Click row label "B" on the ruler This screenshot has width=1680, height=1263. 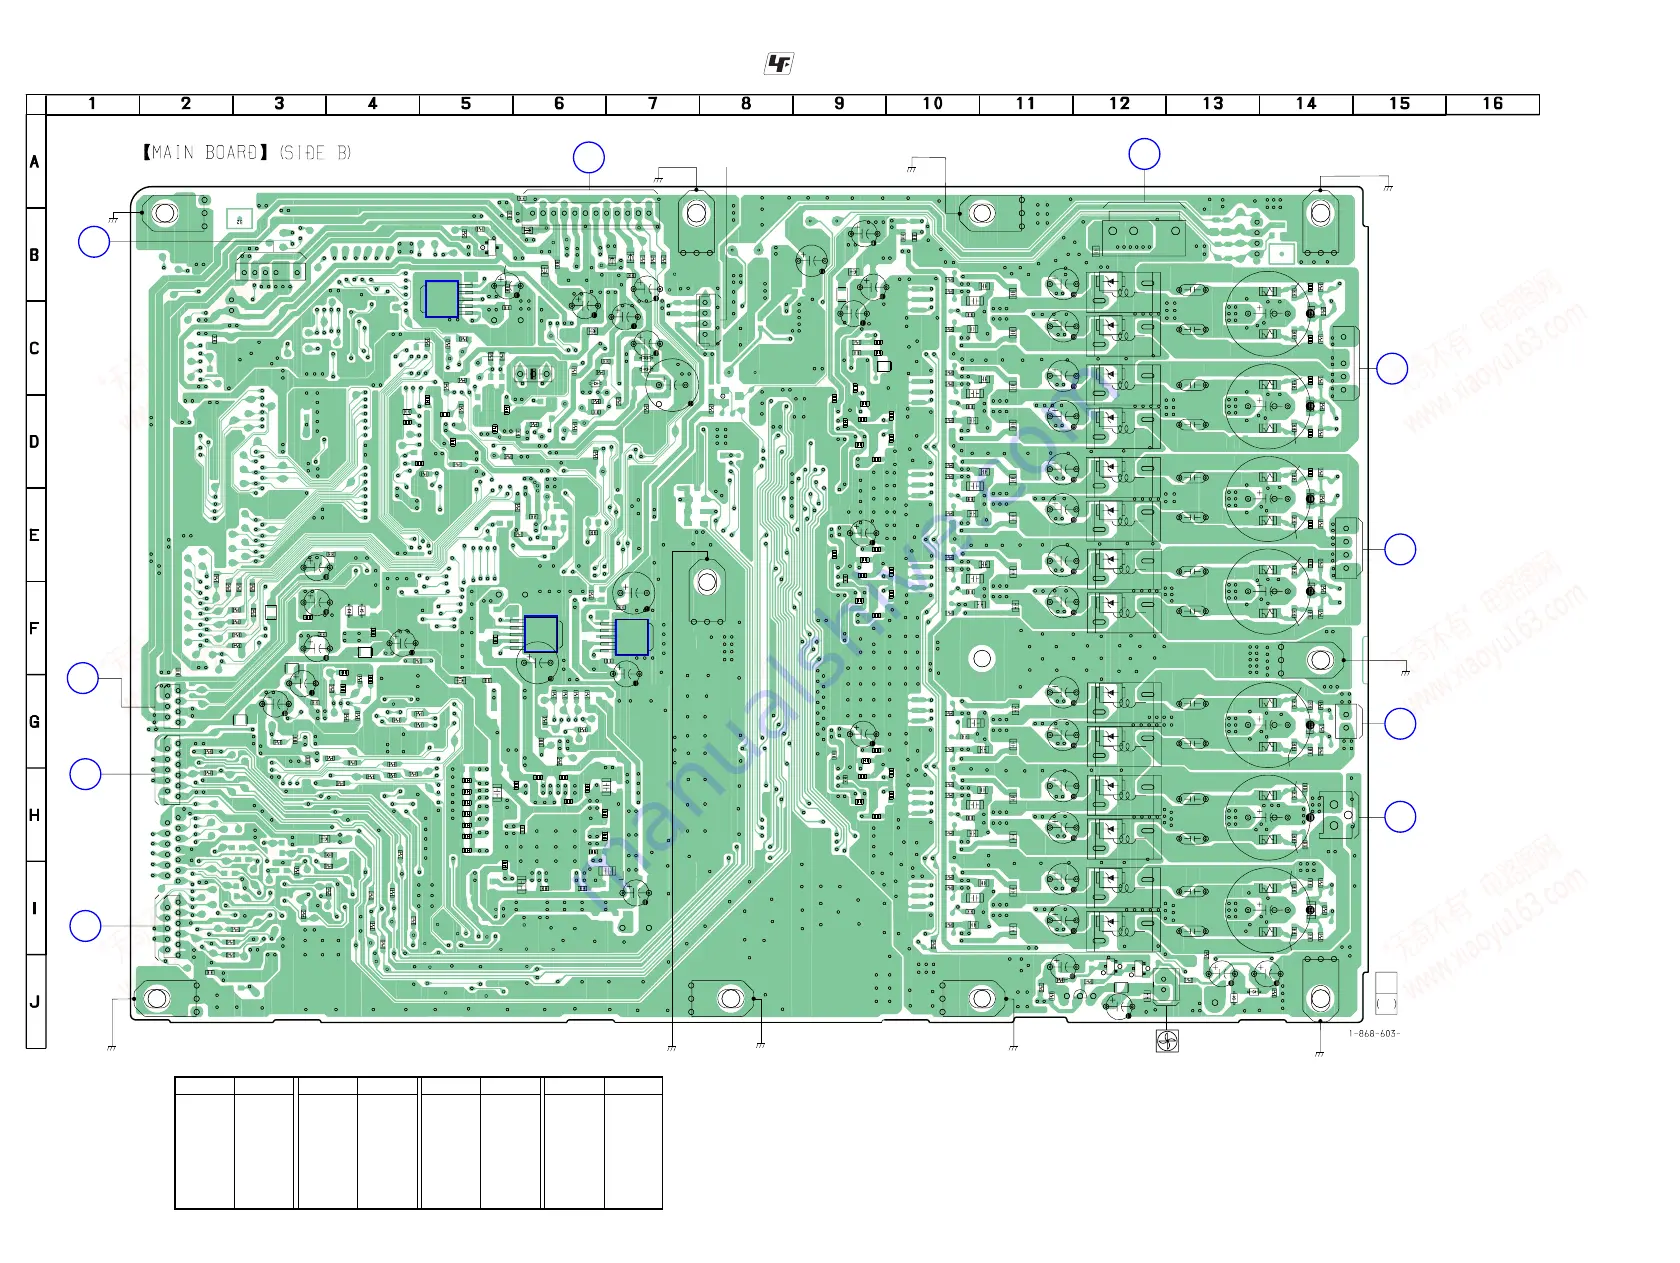(35, 255)
